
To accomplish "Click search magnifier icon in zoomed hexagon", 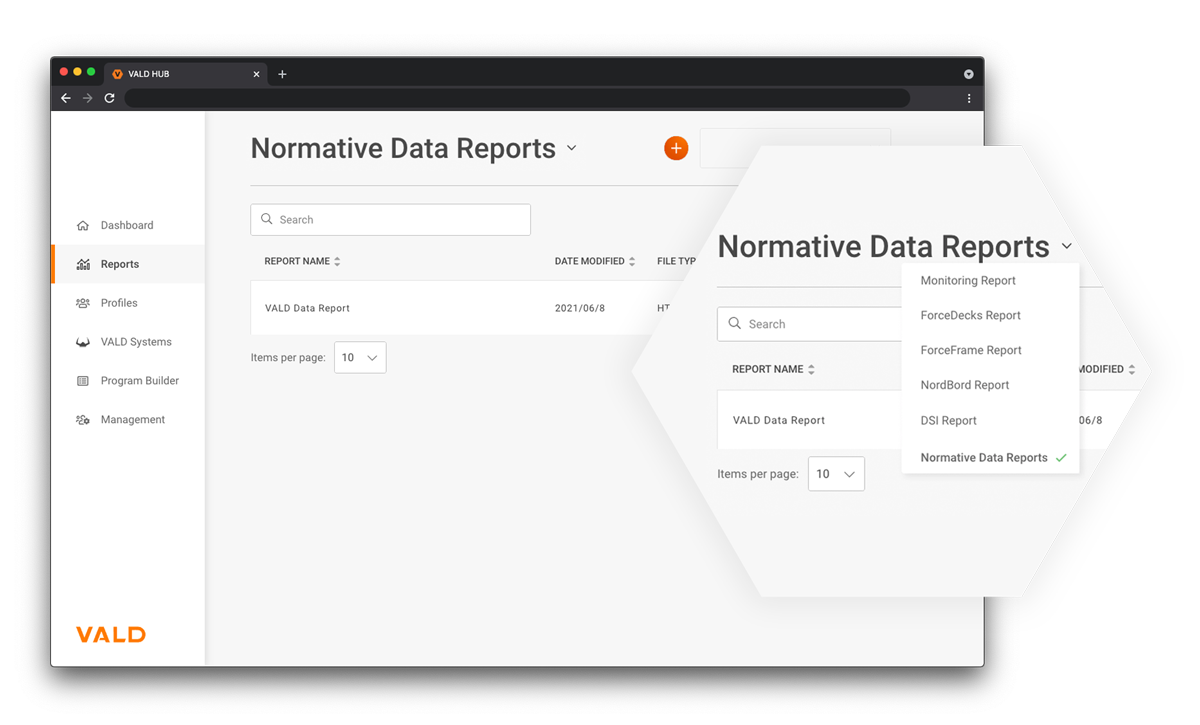I will click(735, 323).
